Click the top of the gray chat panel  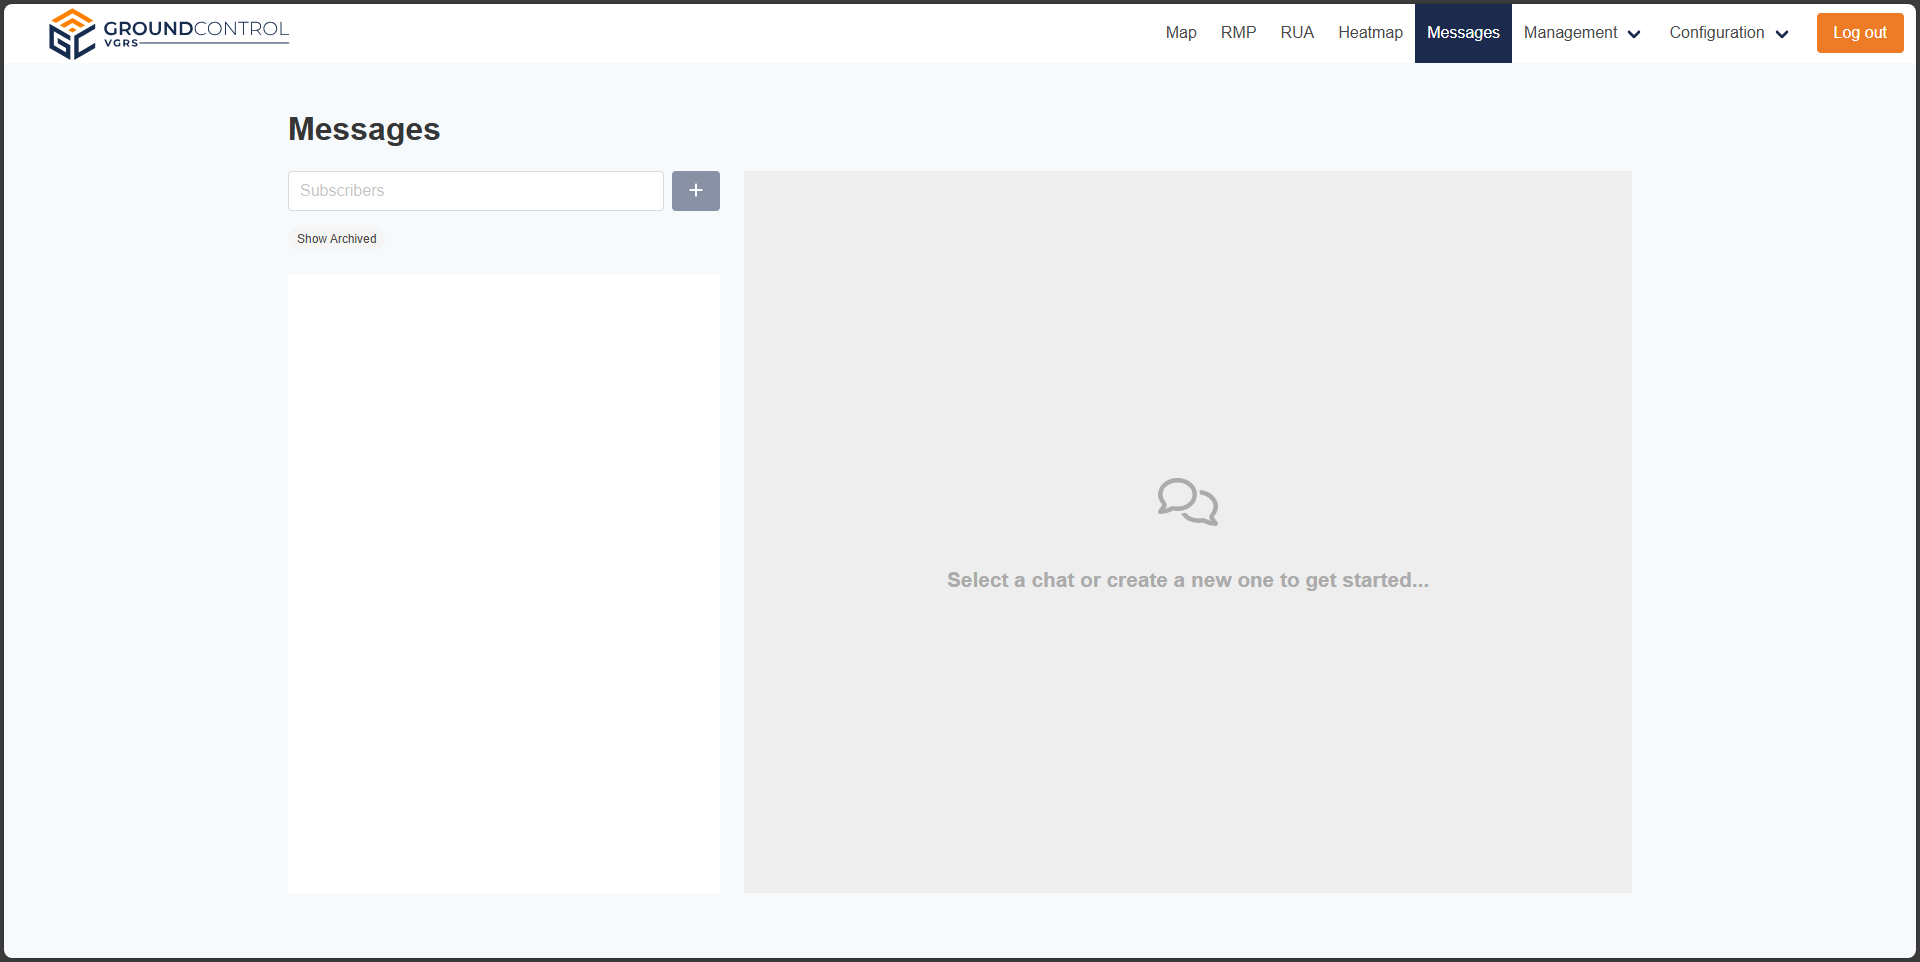tap(1187, 200)
